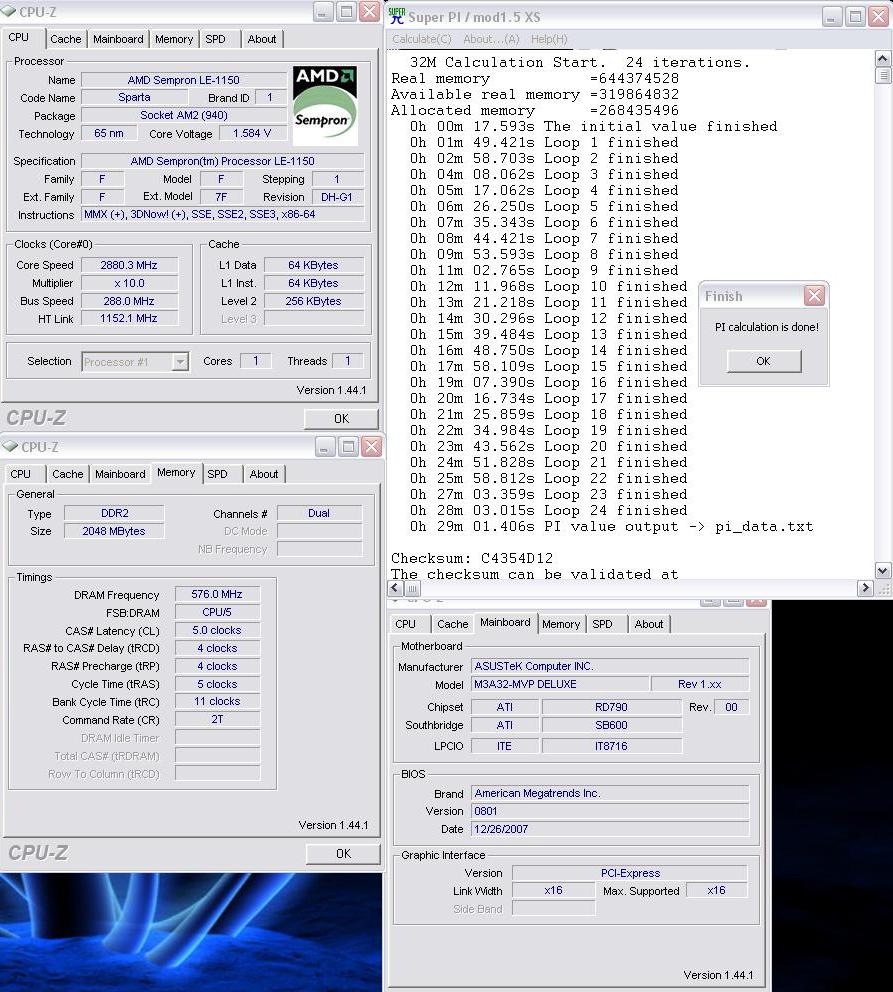
Task: Click the Instructions MMX, 3DNow! field
Action: (223, 214)
